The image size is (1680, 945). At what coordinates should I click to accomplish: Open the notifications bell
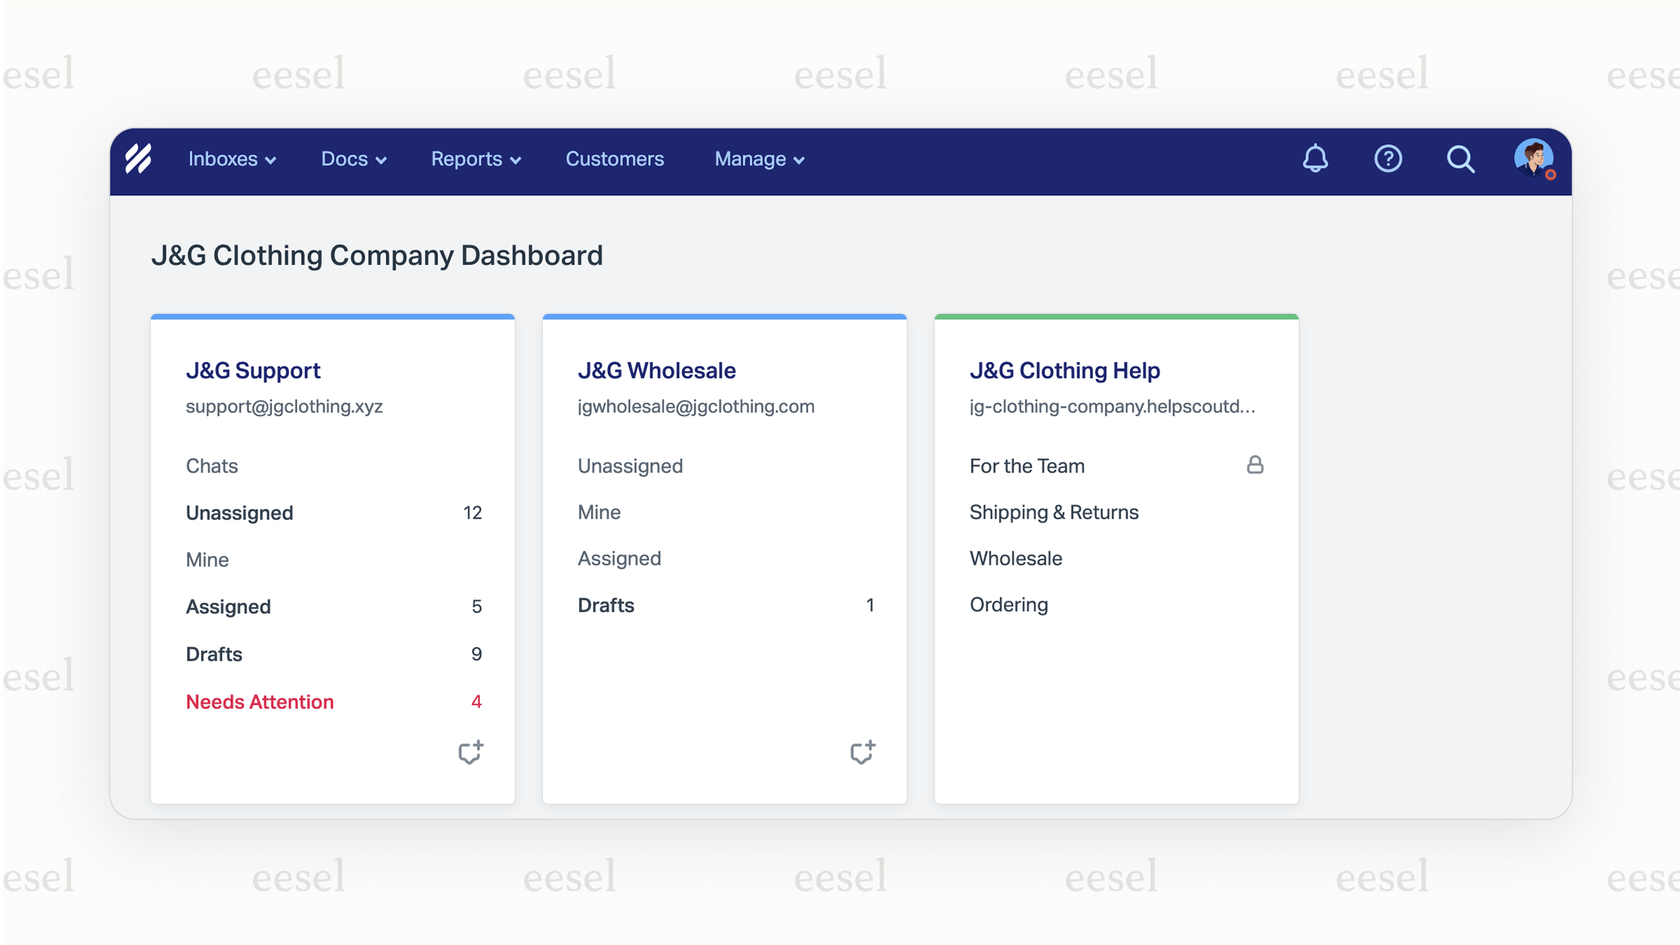pos(1315,159)
